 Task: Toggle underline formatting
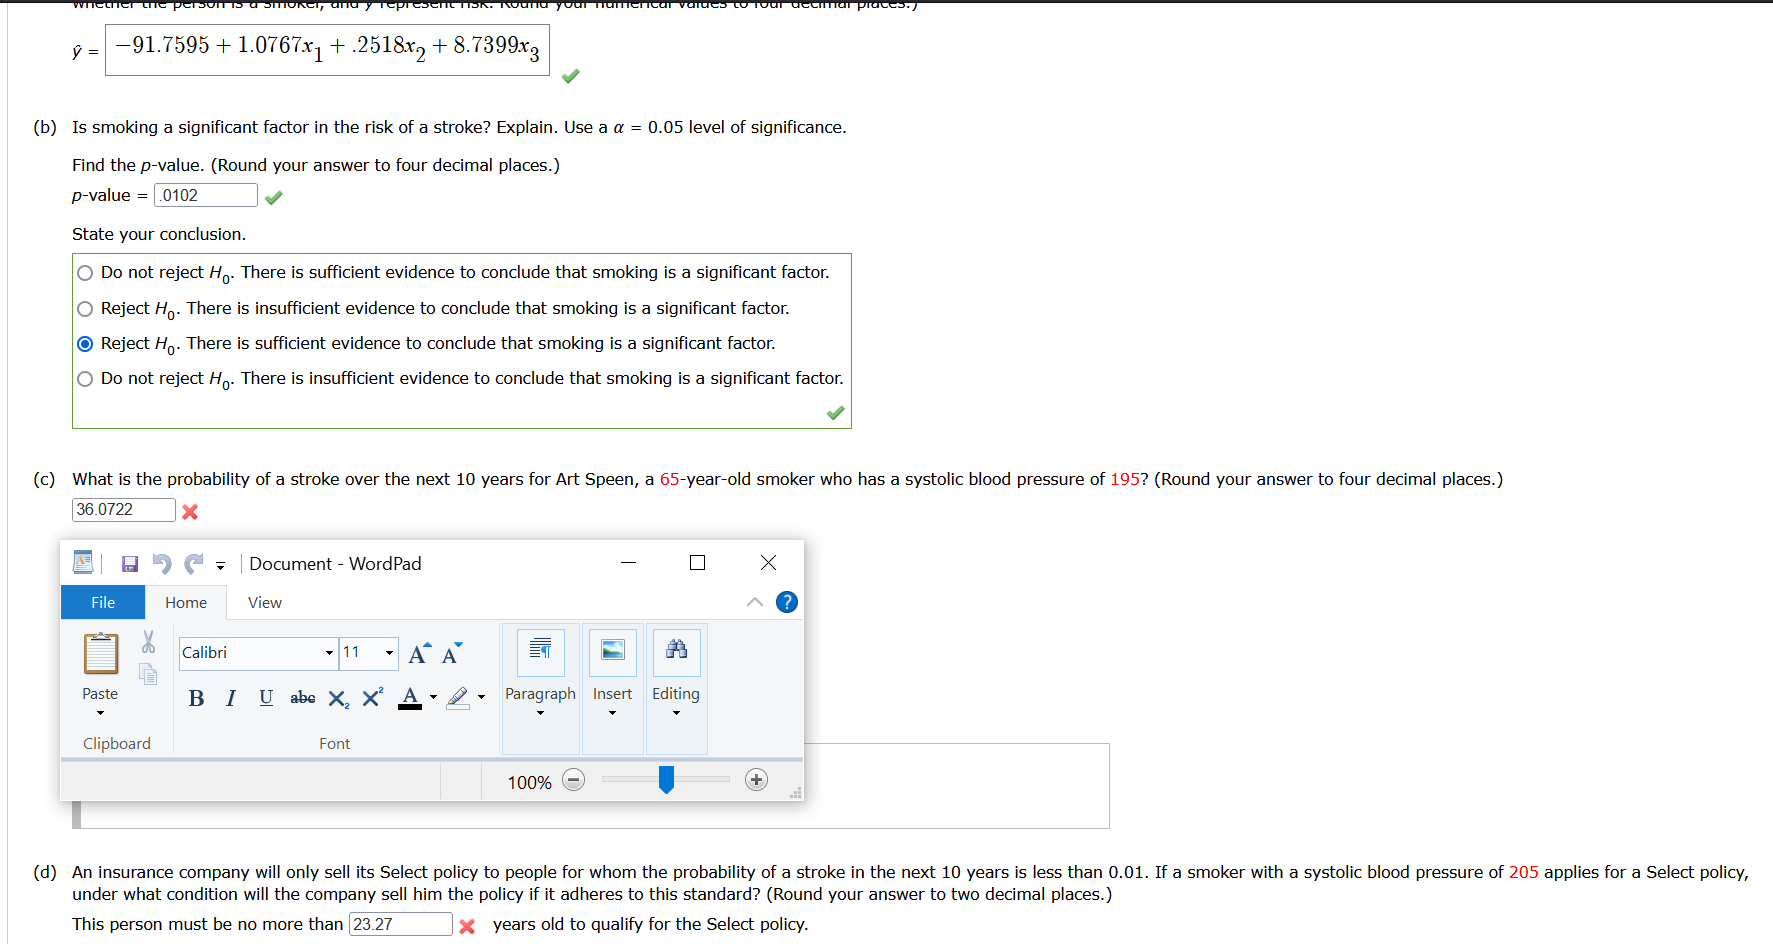266,698
